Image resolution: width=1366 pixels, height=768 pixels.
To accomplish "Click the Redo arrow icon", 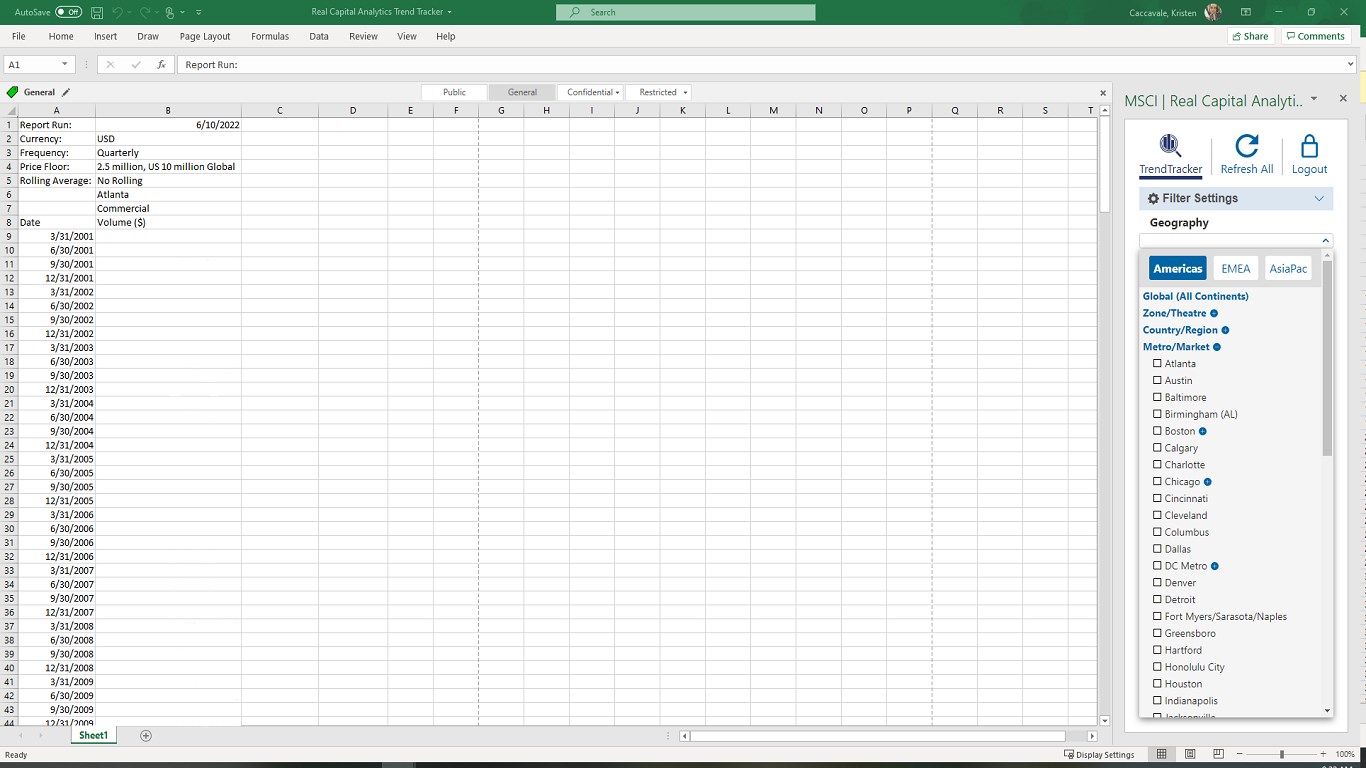I will click(145, 12).
